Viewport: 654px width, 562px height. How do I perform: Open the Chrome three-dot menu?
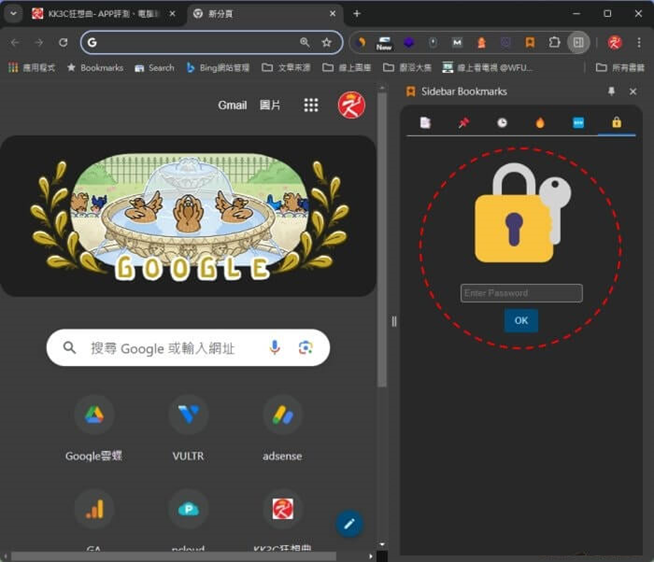tap(639, 42)
